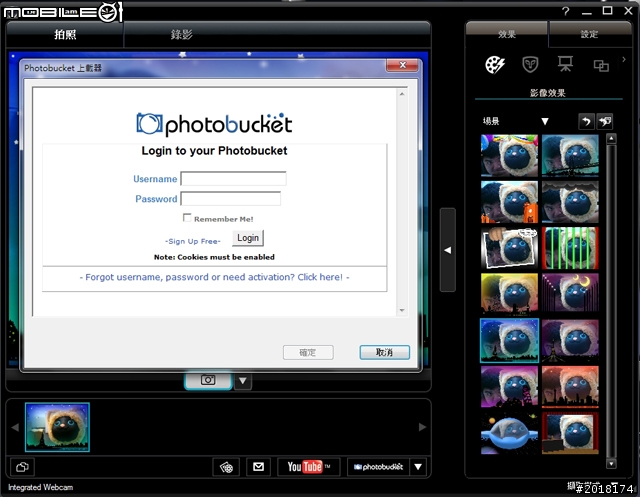This screenshot has height=497, width=640.
Task: Click the film reel icon in bottom bar
Action: [227, 467]
